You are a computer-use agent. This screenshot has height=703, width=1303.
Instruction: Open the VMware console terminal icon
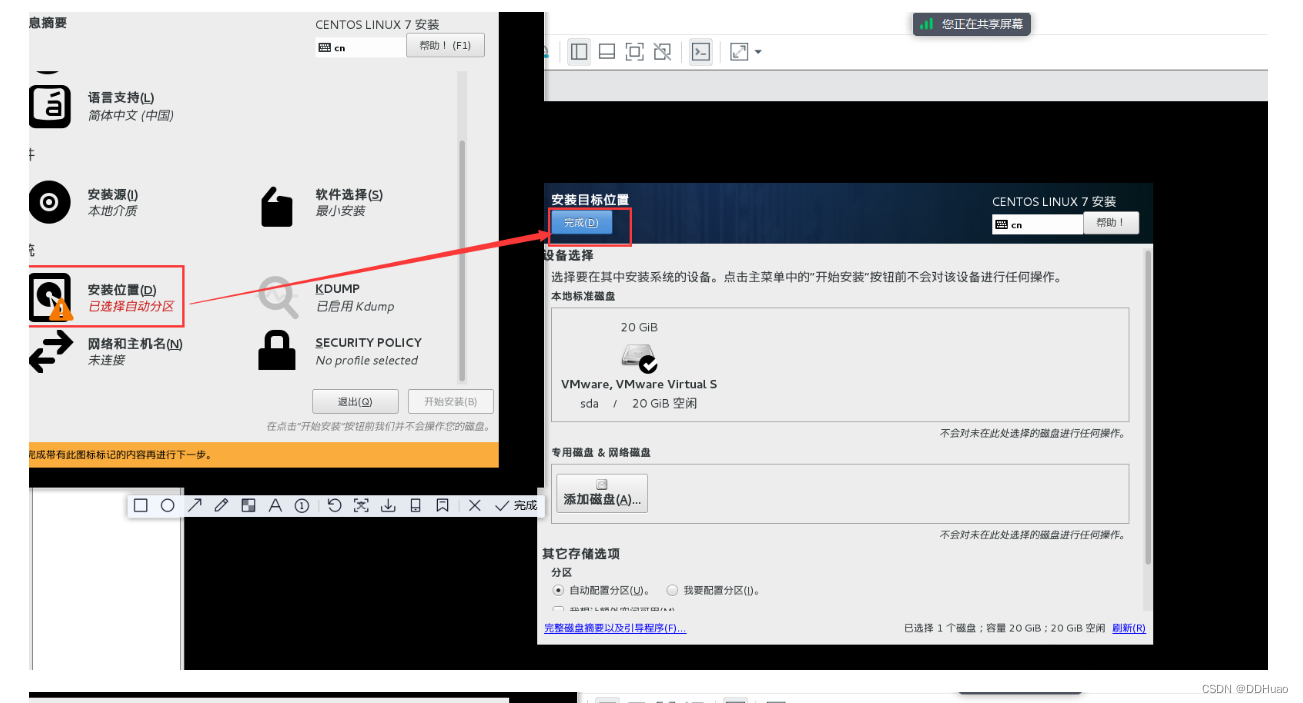pyautogui.click(x=701, y=52)
